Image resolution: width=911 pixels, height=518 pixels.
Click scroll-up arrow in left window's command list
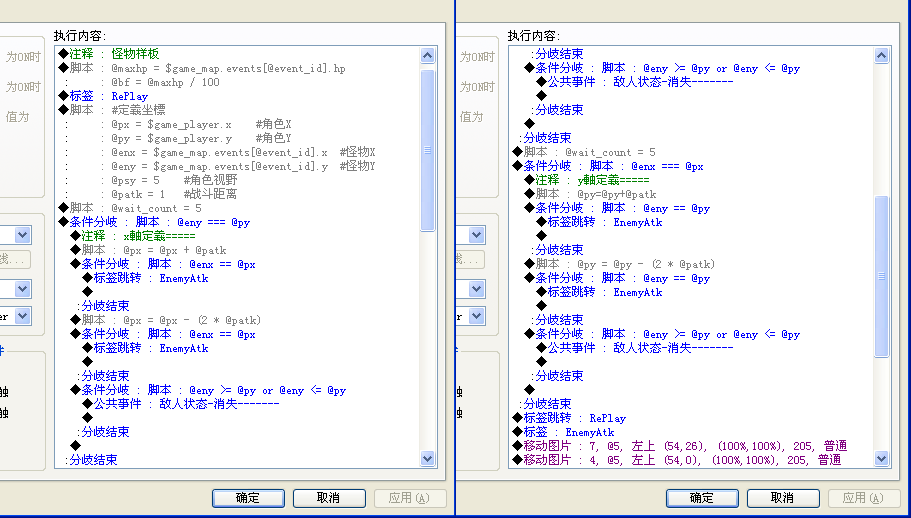[428, 56]
